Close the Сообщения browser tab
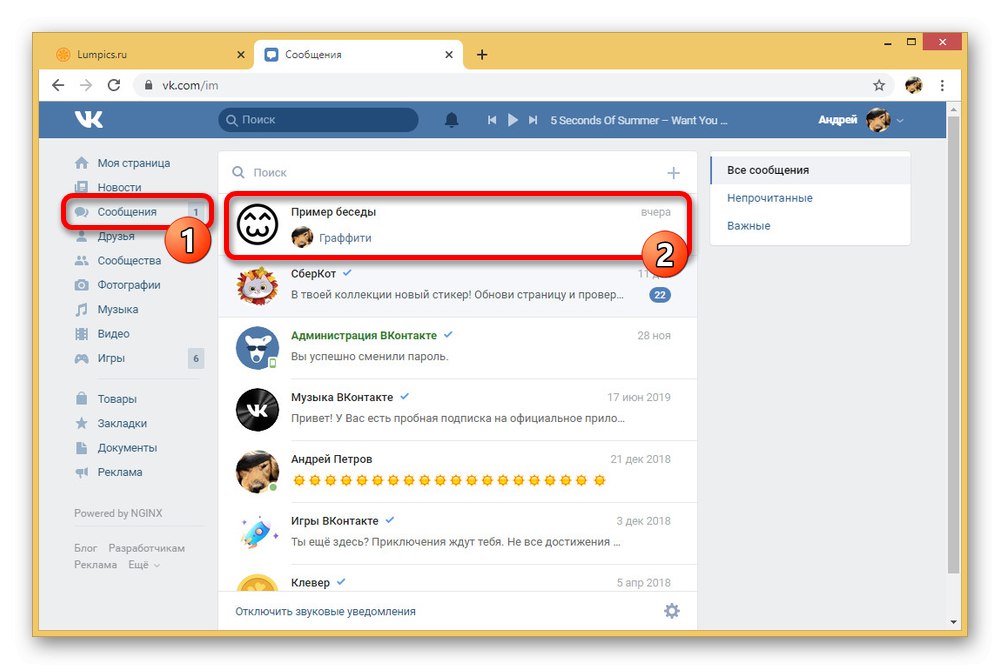This screenshot has width=1000, height=669. 449,55
